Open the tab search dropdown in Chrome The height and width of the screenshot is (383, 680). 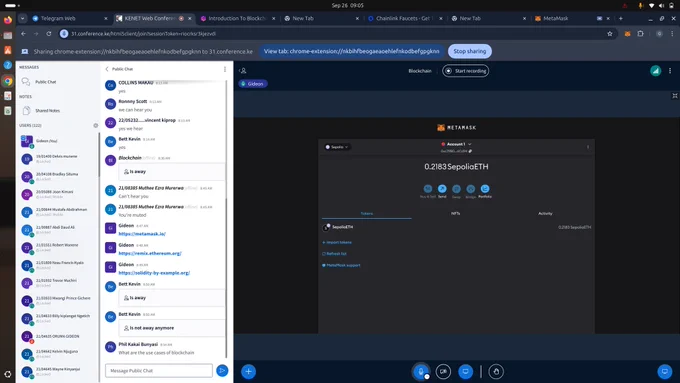[22, 18]
